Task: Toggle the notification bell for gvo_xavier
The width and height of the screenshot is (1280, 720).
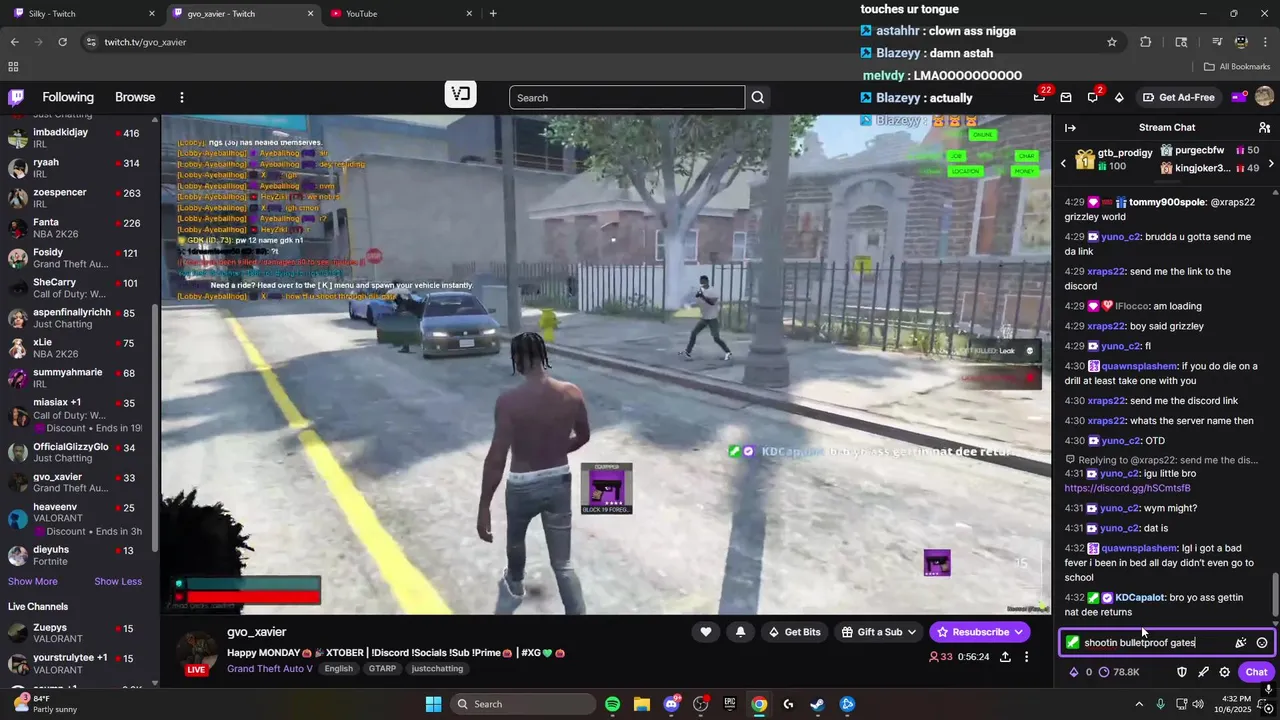Action: click(x=740, y=632)
